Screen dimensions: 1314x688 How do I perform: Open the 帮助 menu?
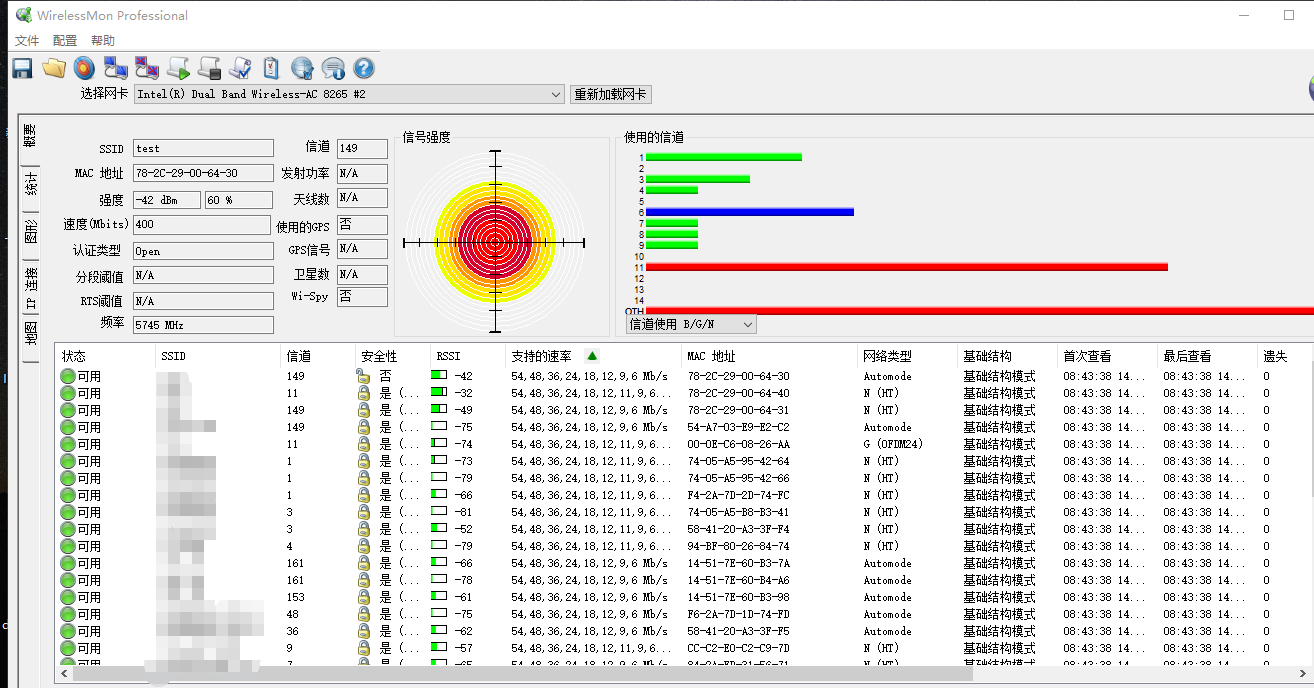click(103, 41)
